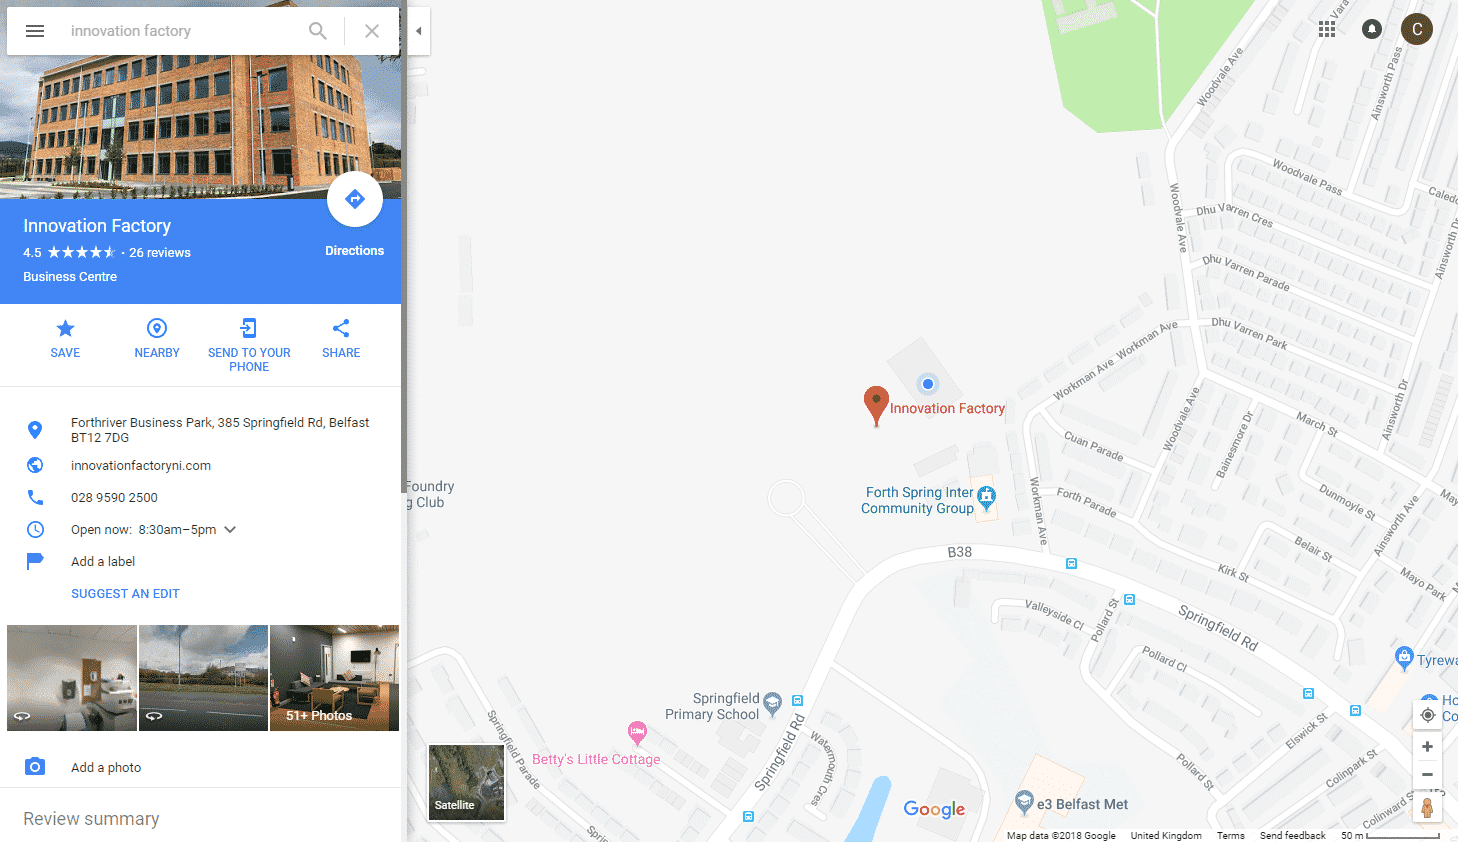This screenshot has width=1458, height=842.
Task: Zoom out on the map
Action: (x=1427, y=774)
